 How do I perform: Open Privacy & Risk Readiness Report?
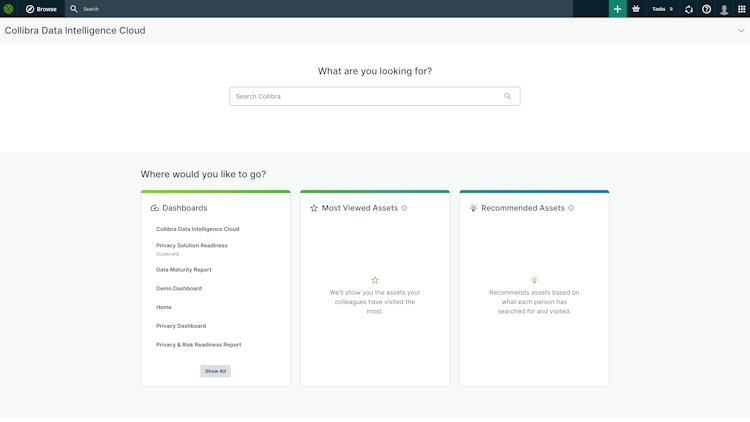(x=199, y=344)
